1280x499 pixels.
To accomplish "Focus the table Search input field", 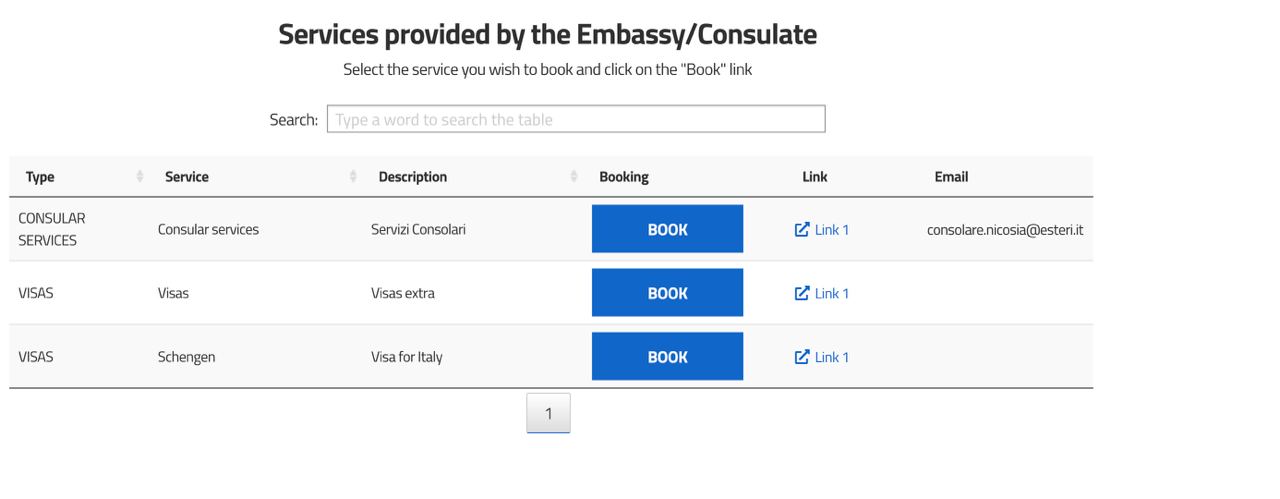I will tap(576, 120).
